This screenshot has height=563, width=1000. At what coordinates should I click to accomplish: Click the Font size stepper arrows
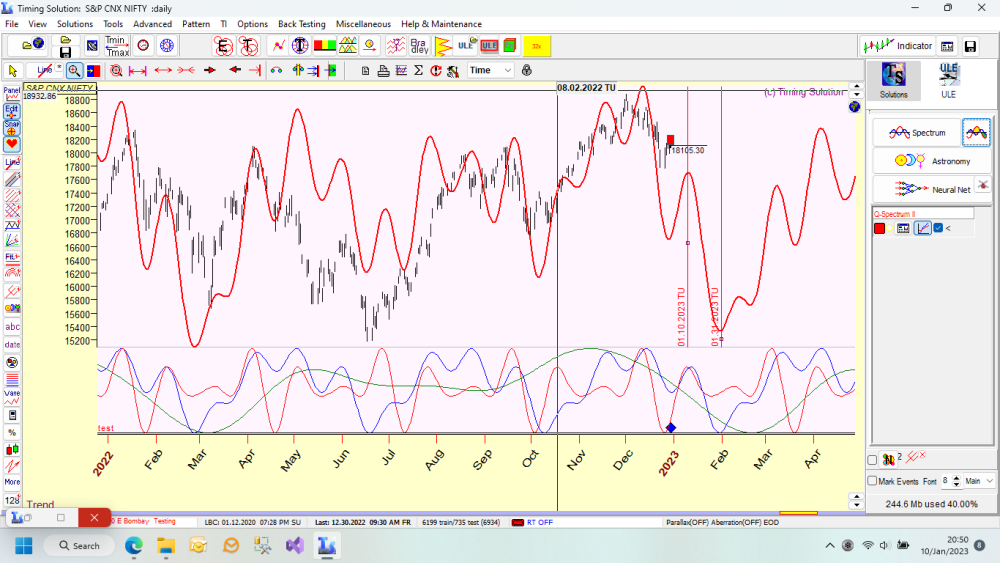pos(956,481)
